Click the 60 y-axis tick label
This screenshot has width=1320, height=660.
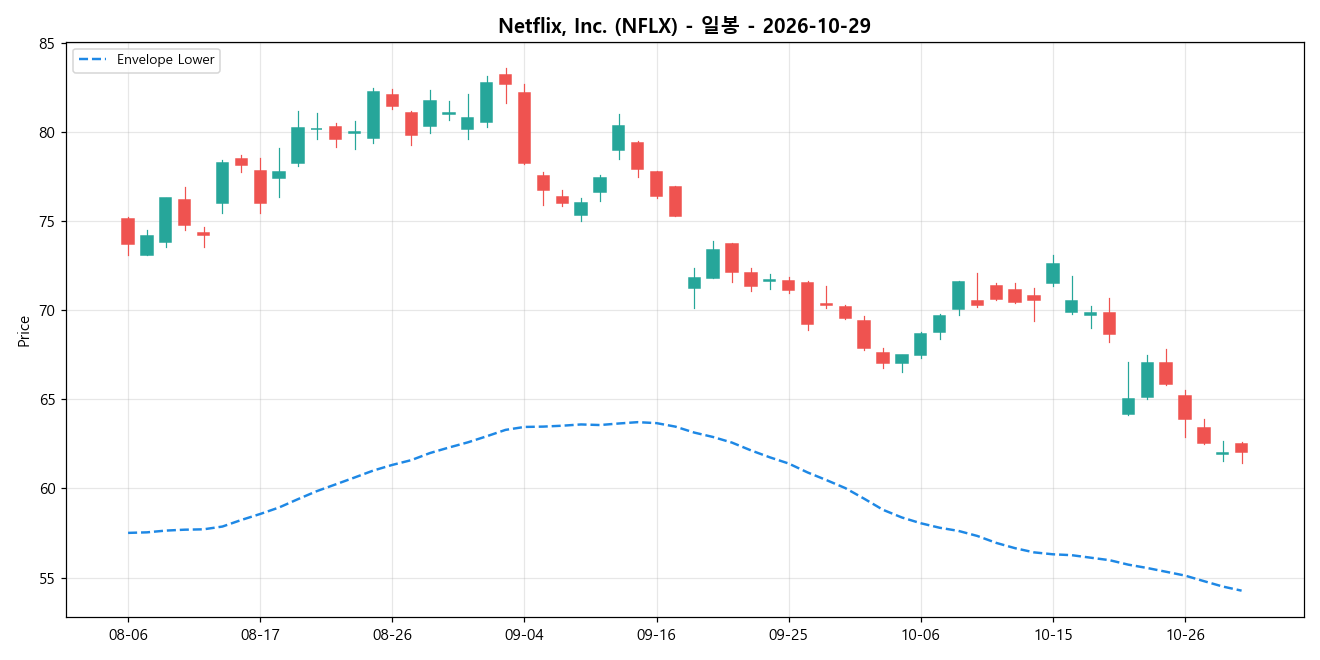tap(47, 488)
